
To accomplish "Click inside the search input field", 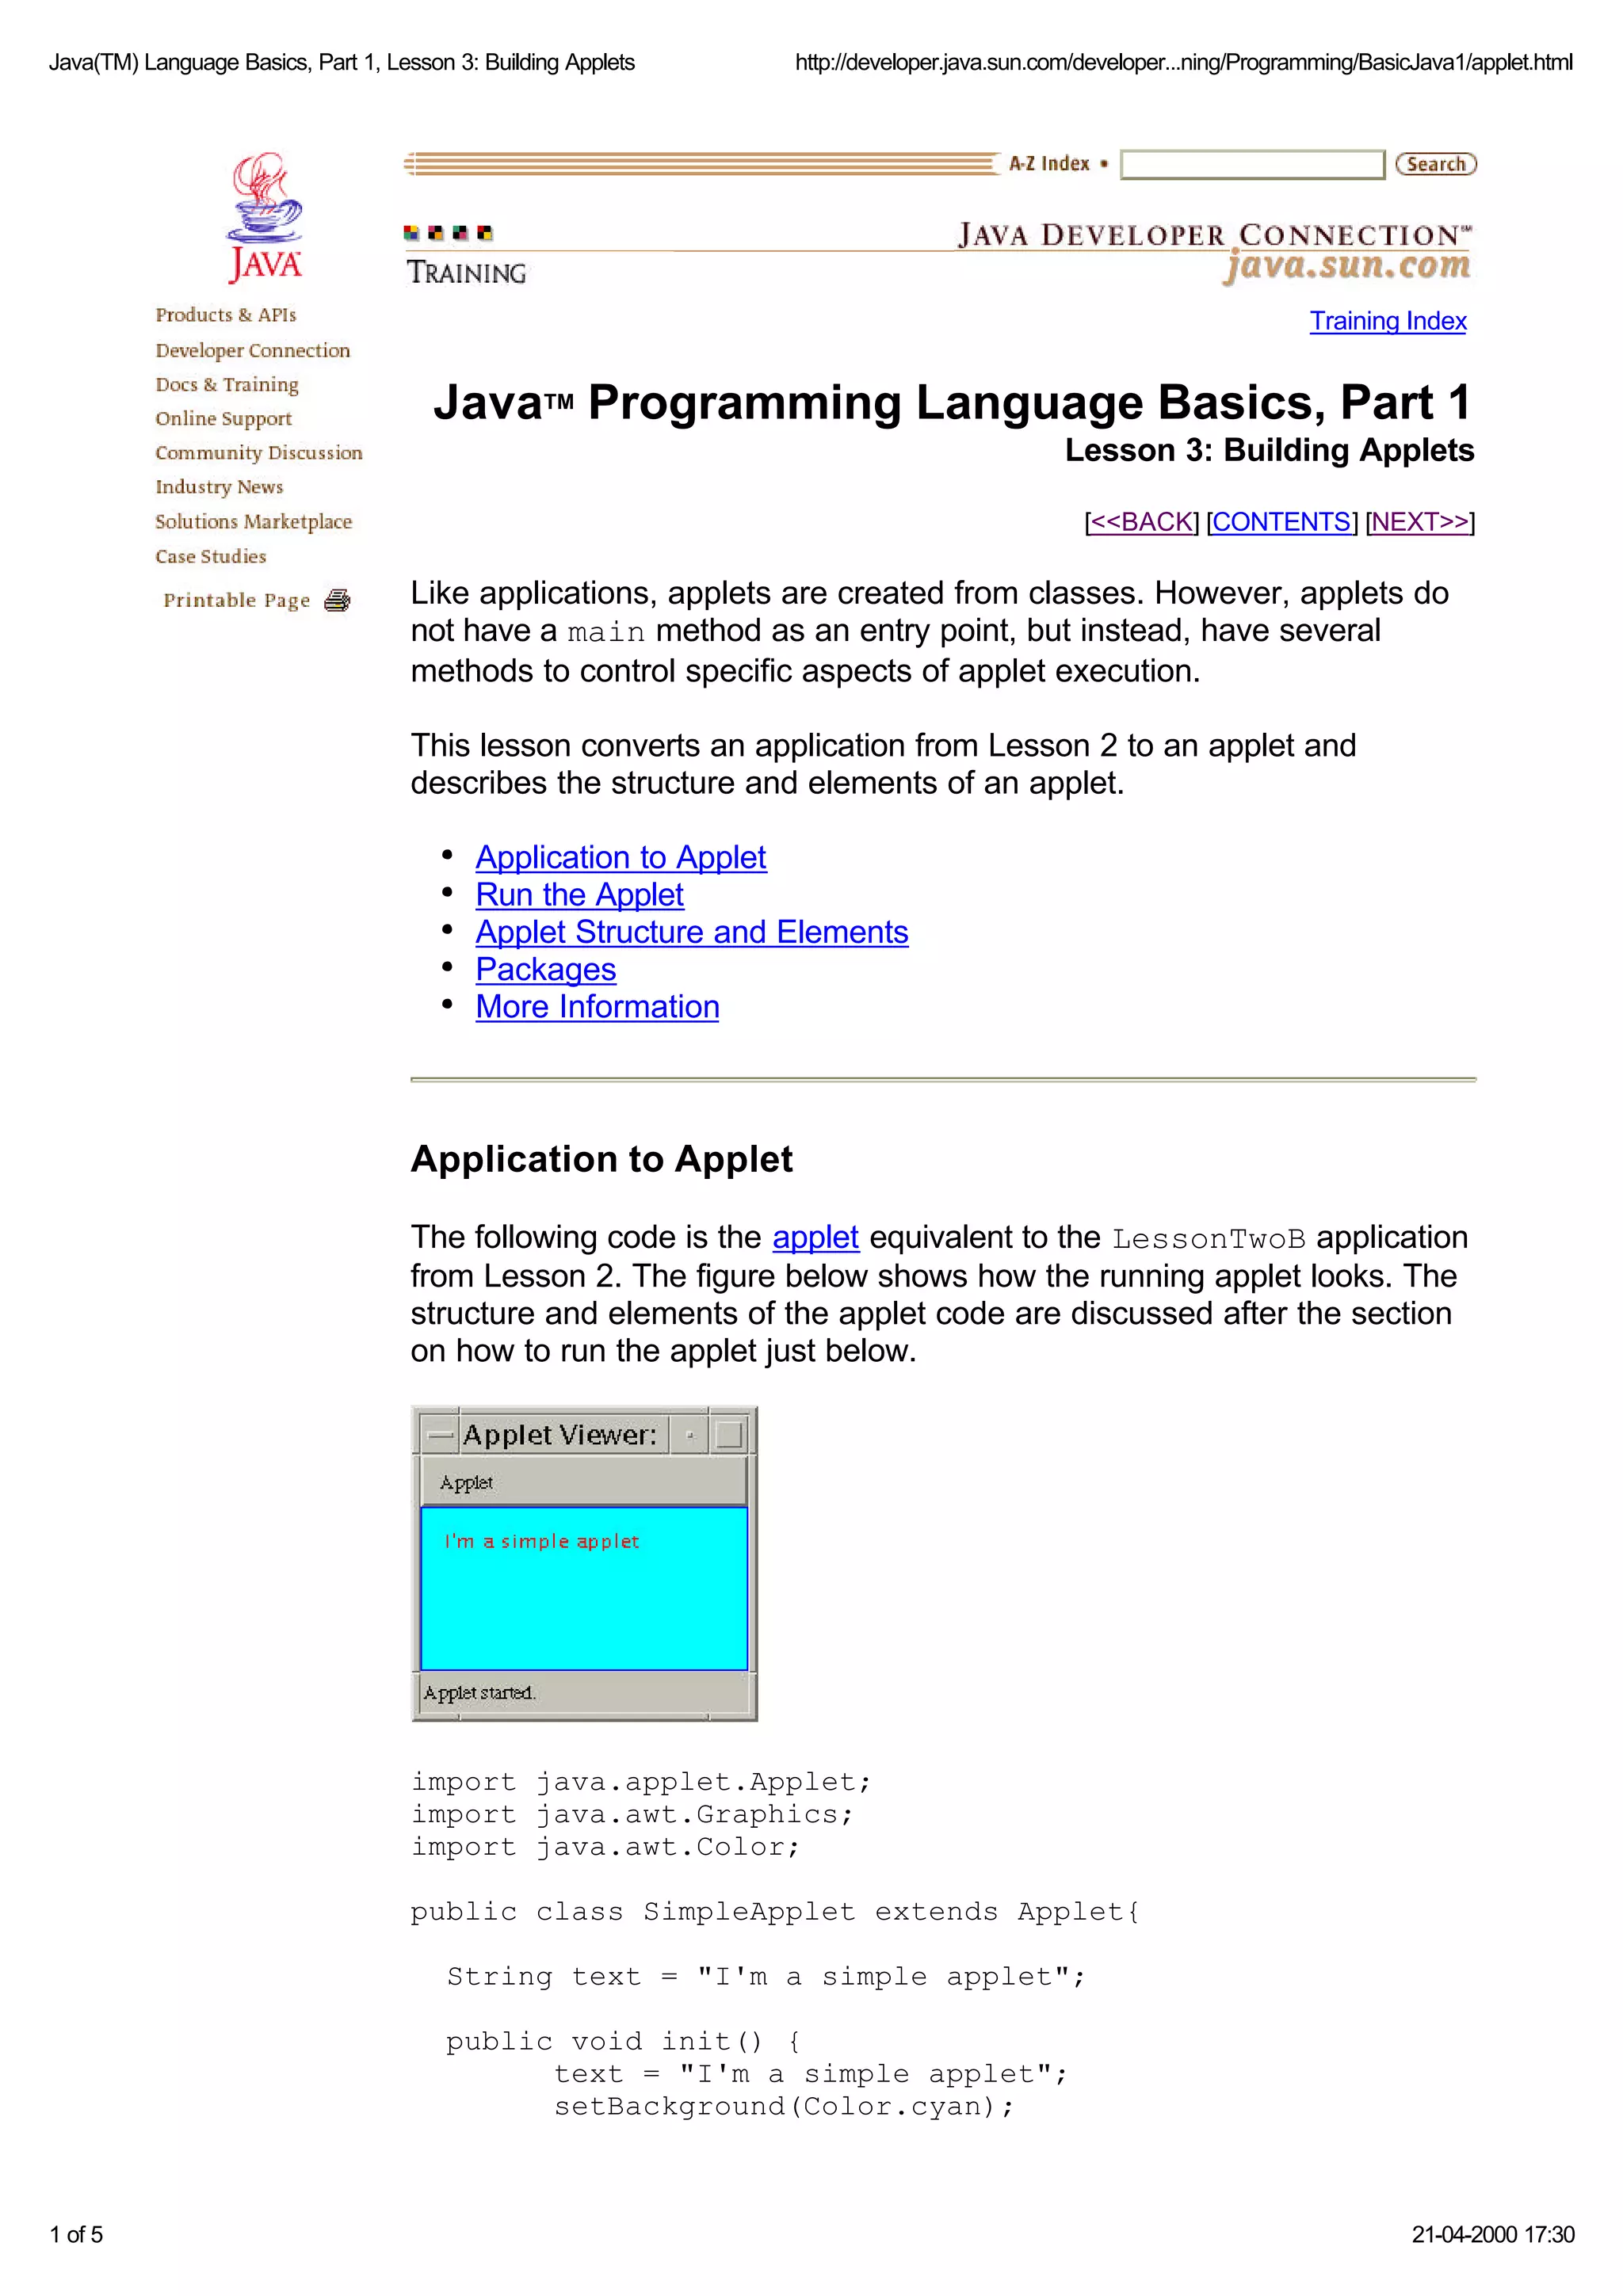I will (1252, 164).
